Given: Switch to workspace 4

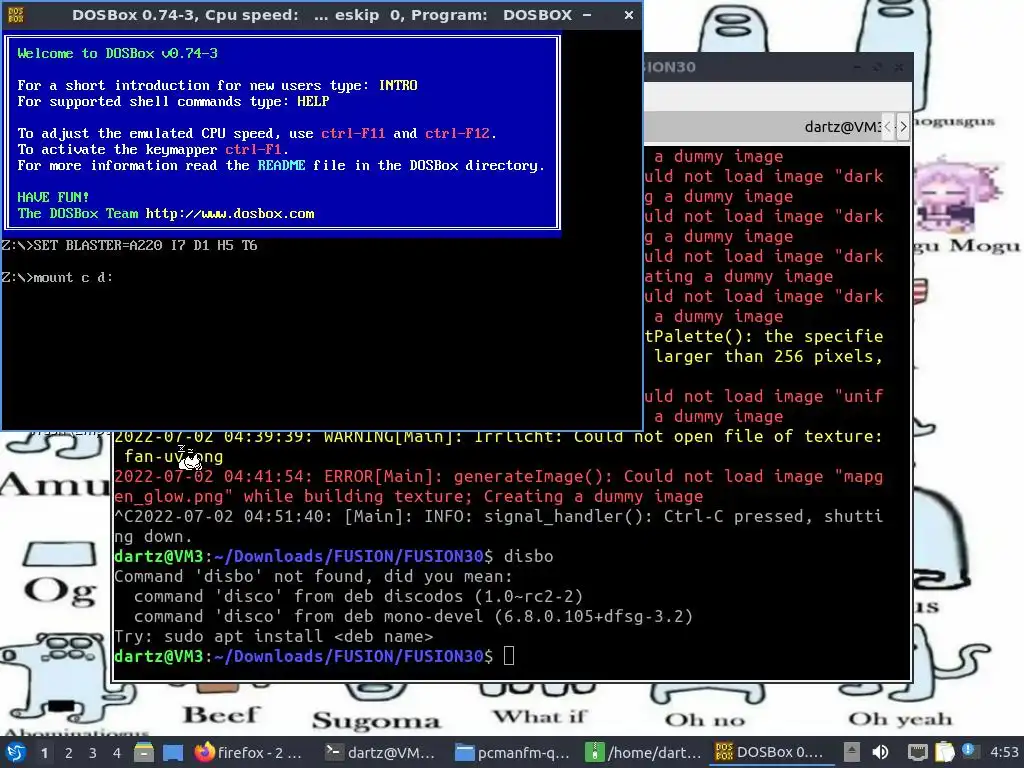Looking at the screenshot, I should click(116, 753).
